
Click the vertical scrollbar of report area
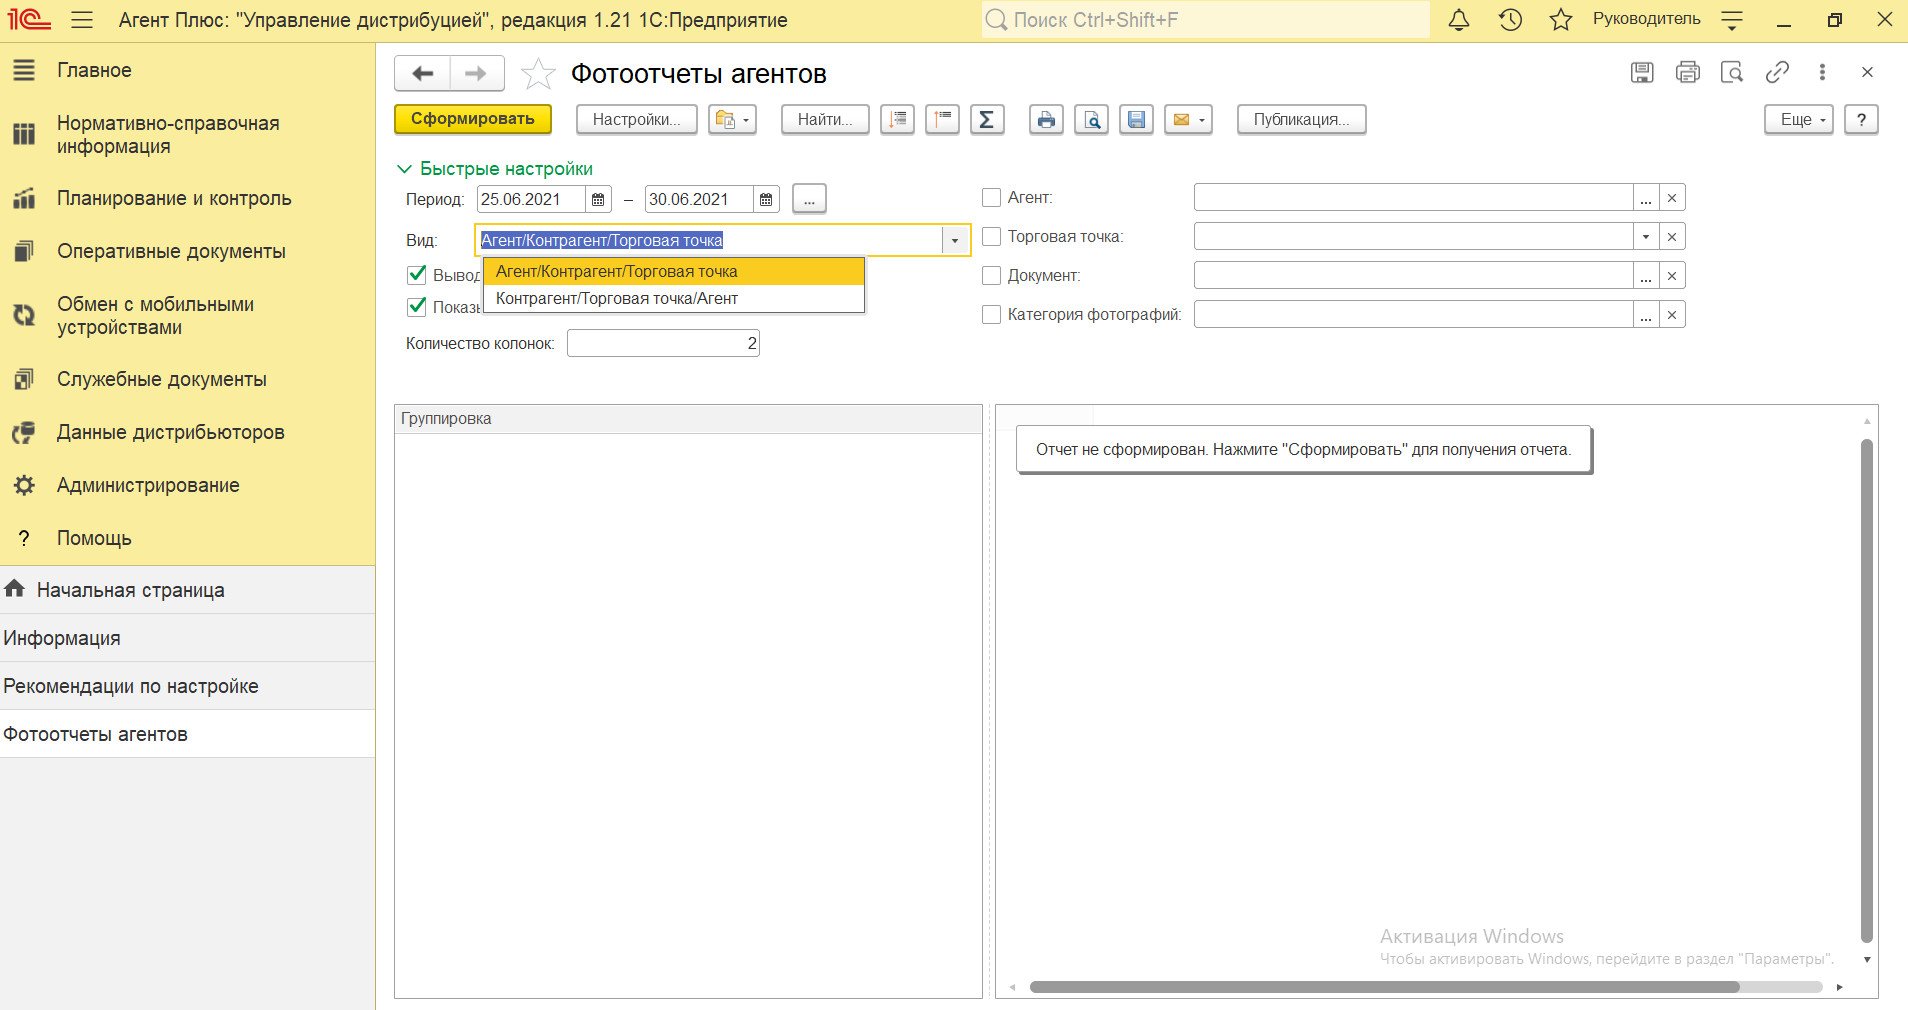point(1866,690)
